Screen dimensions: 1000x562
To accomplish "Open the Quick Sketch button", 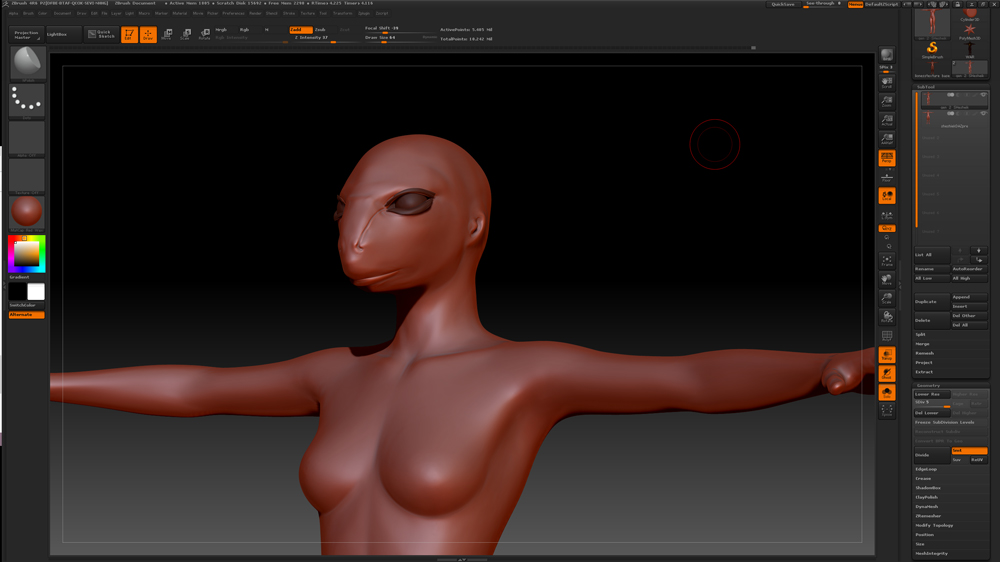I will click(101, 34).
